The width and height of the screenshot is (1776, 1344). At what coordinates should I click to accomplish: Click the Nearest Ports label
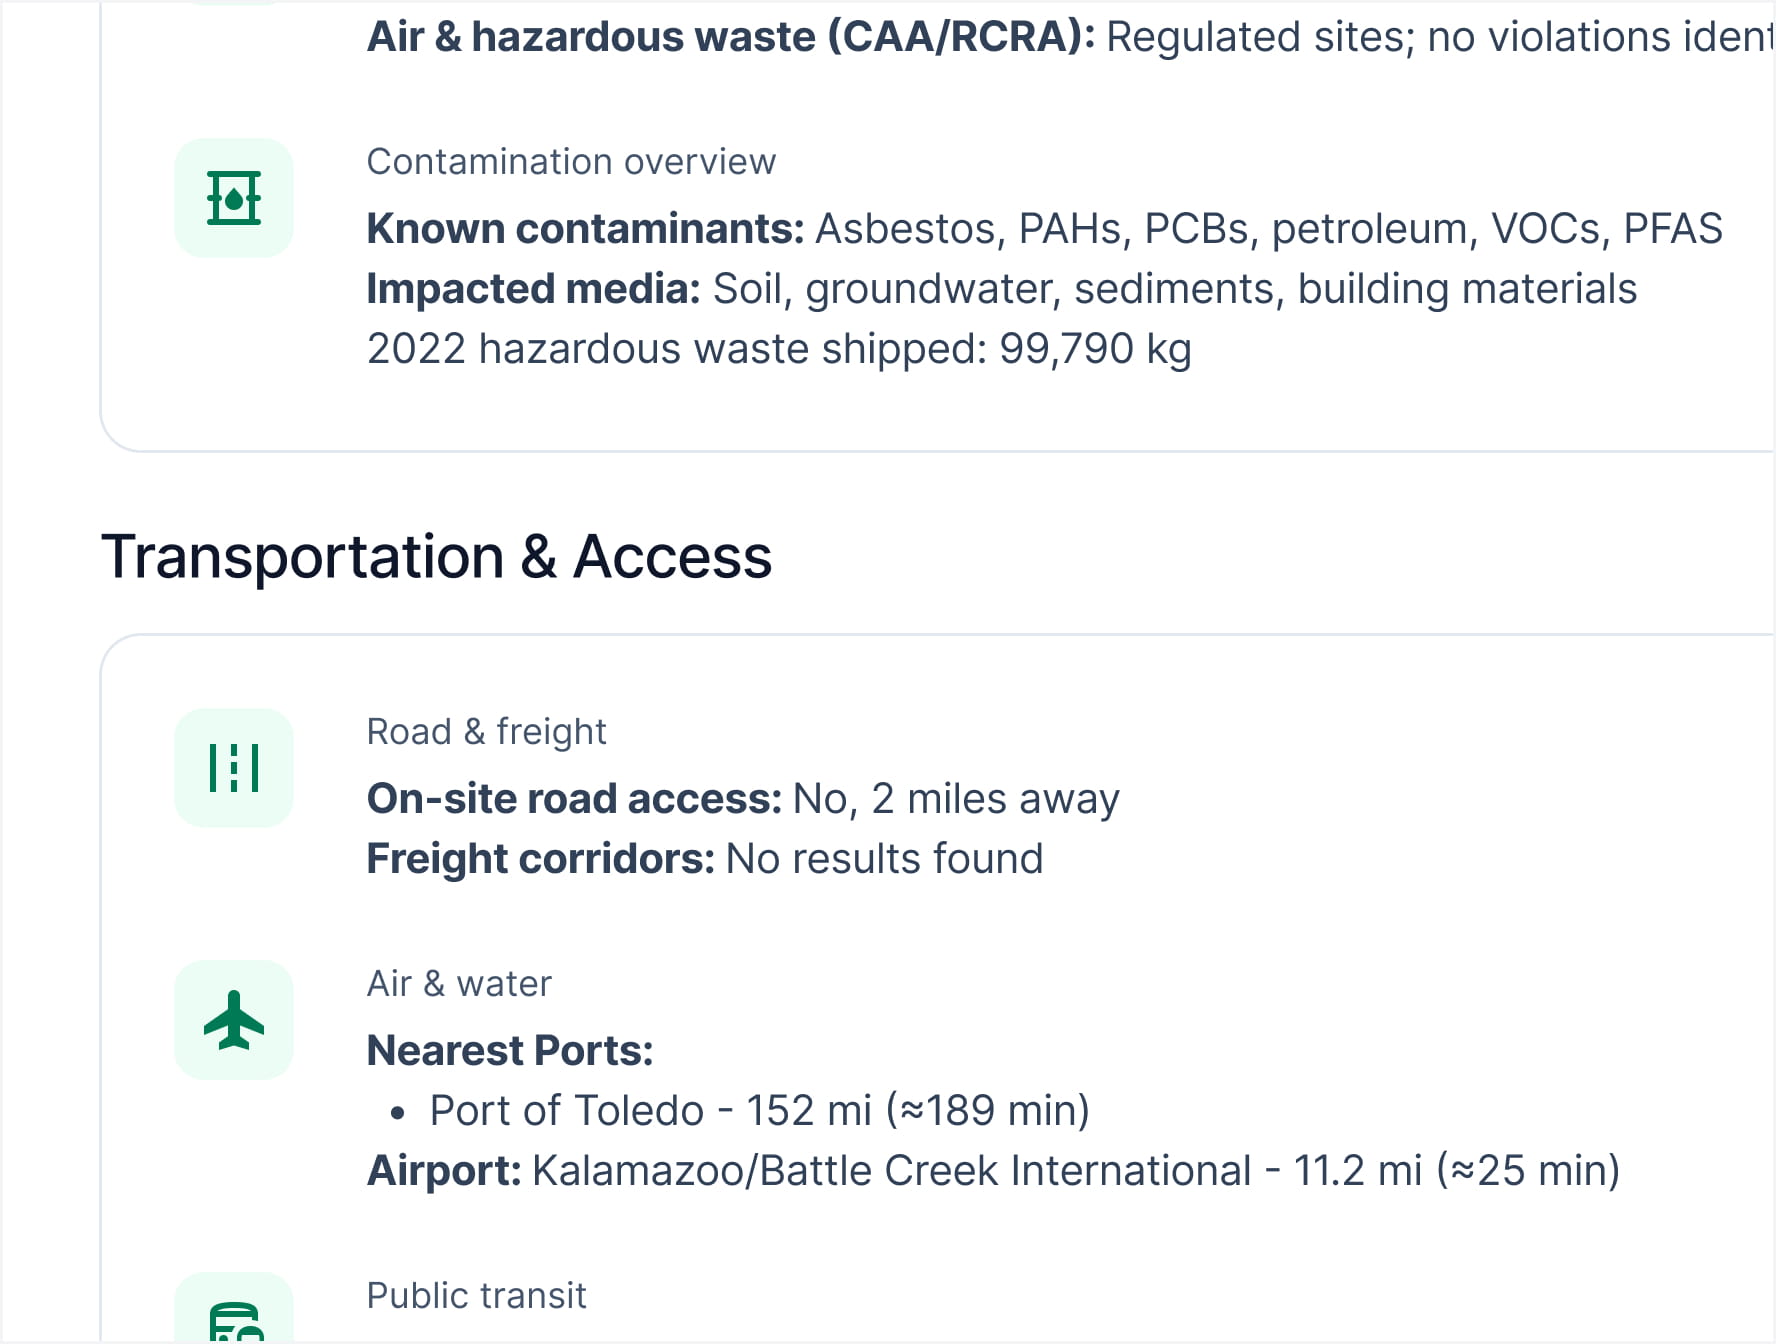510,1051
